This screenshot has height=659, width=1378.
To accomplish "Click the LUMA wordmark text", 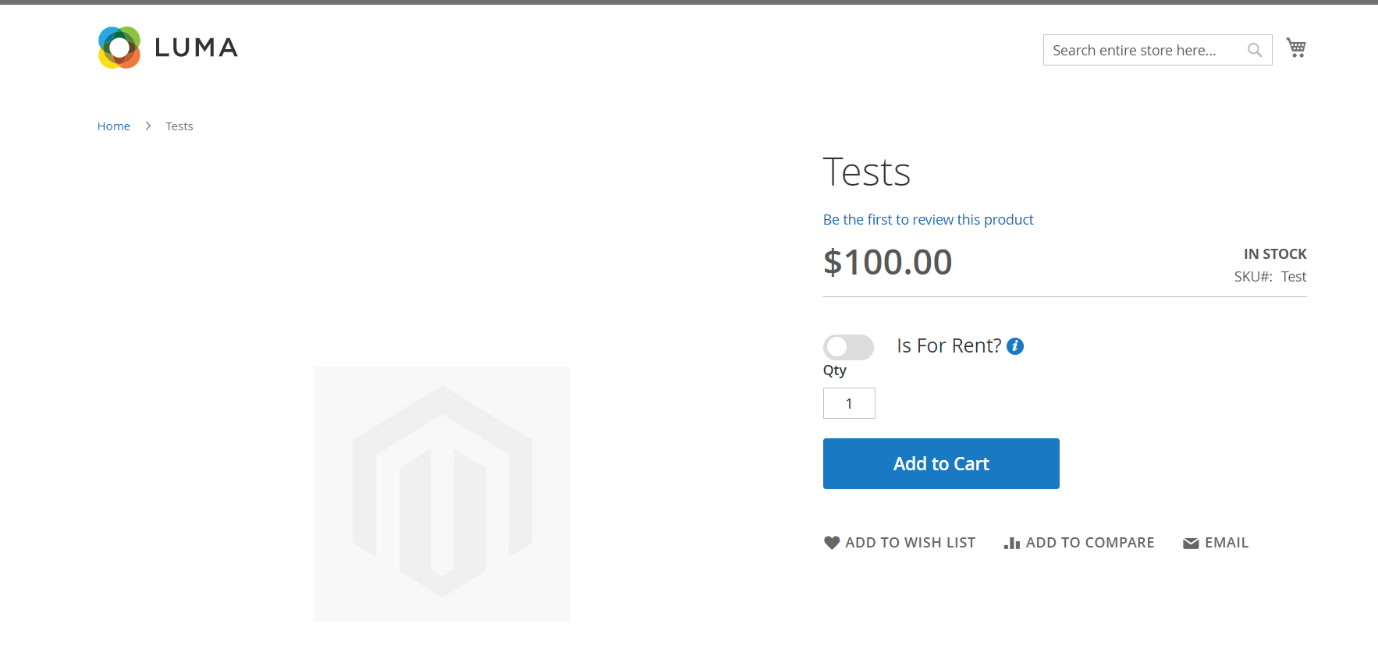I will [x=196, y=47].
